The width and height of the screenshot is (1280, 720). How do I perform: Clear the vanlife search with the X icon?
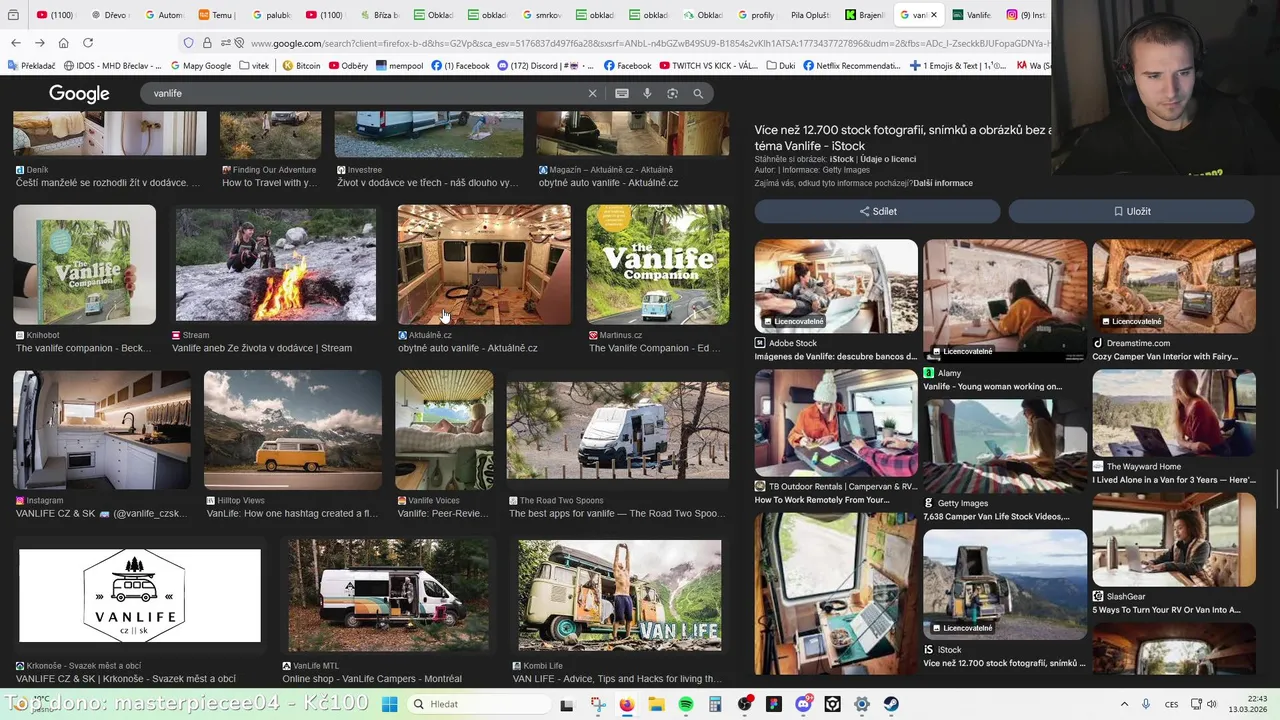(x=592, y=93)
